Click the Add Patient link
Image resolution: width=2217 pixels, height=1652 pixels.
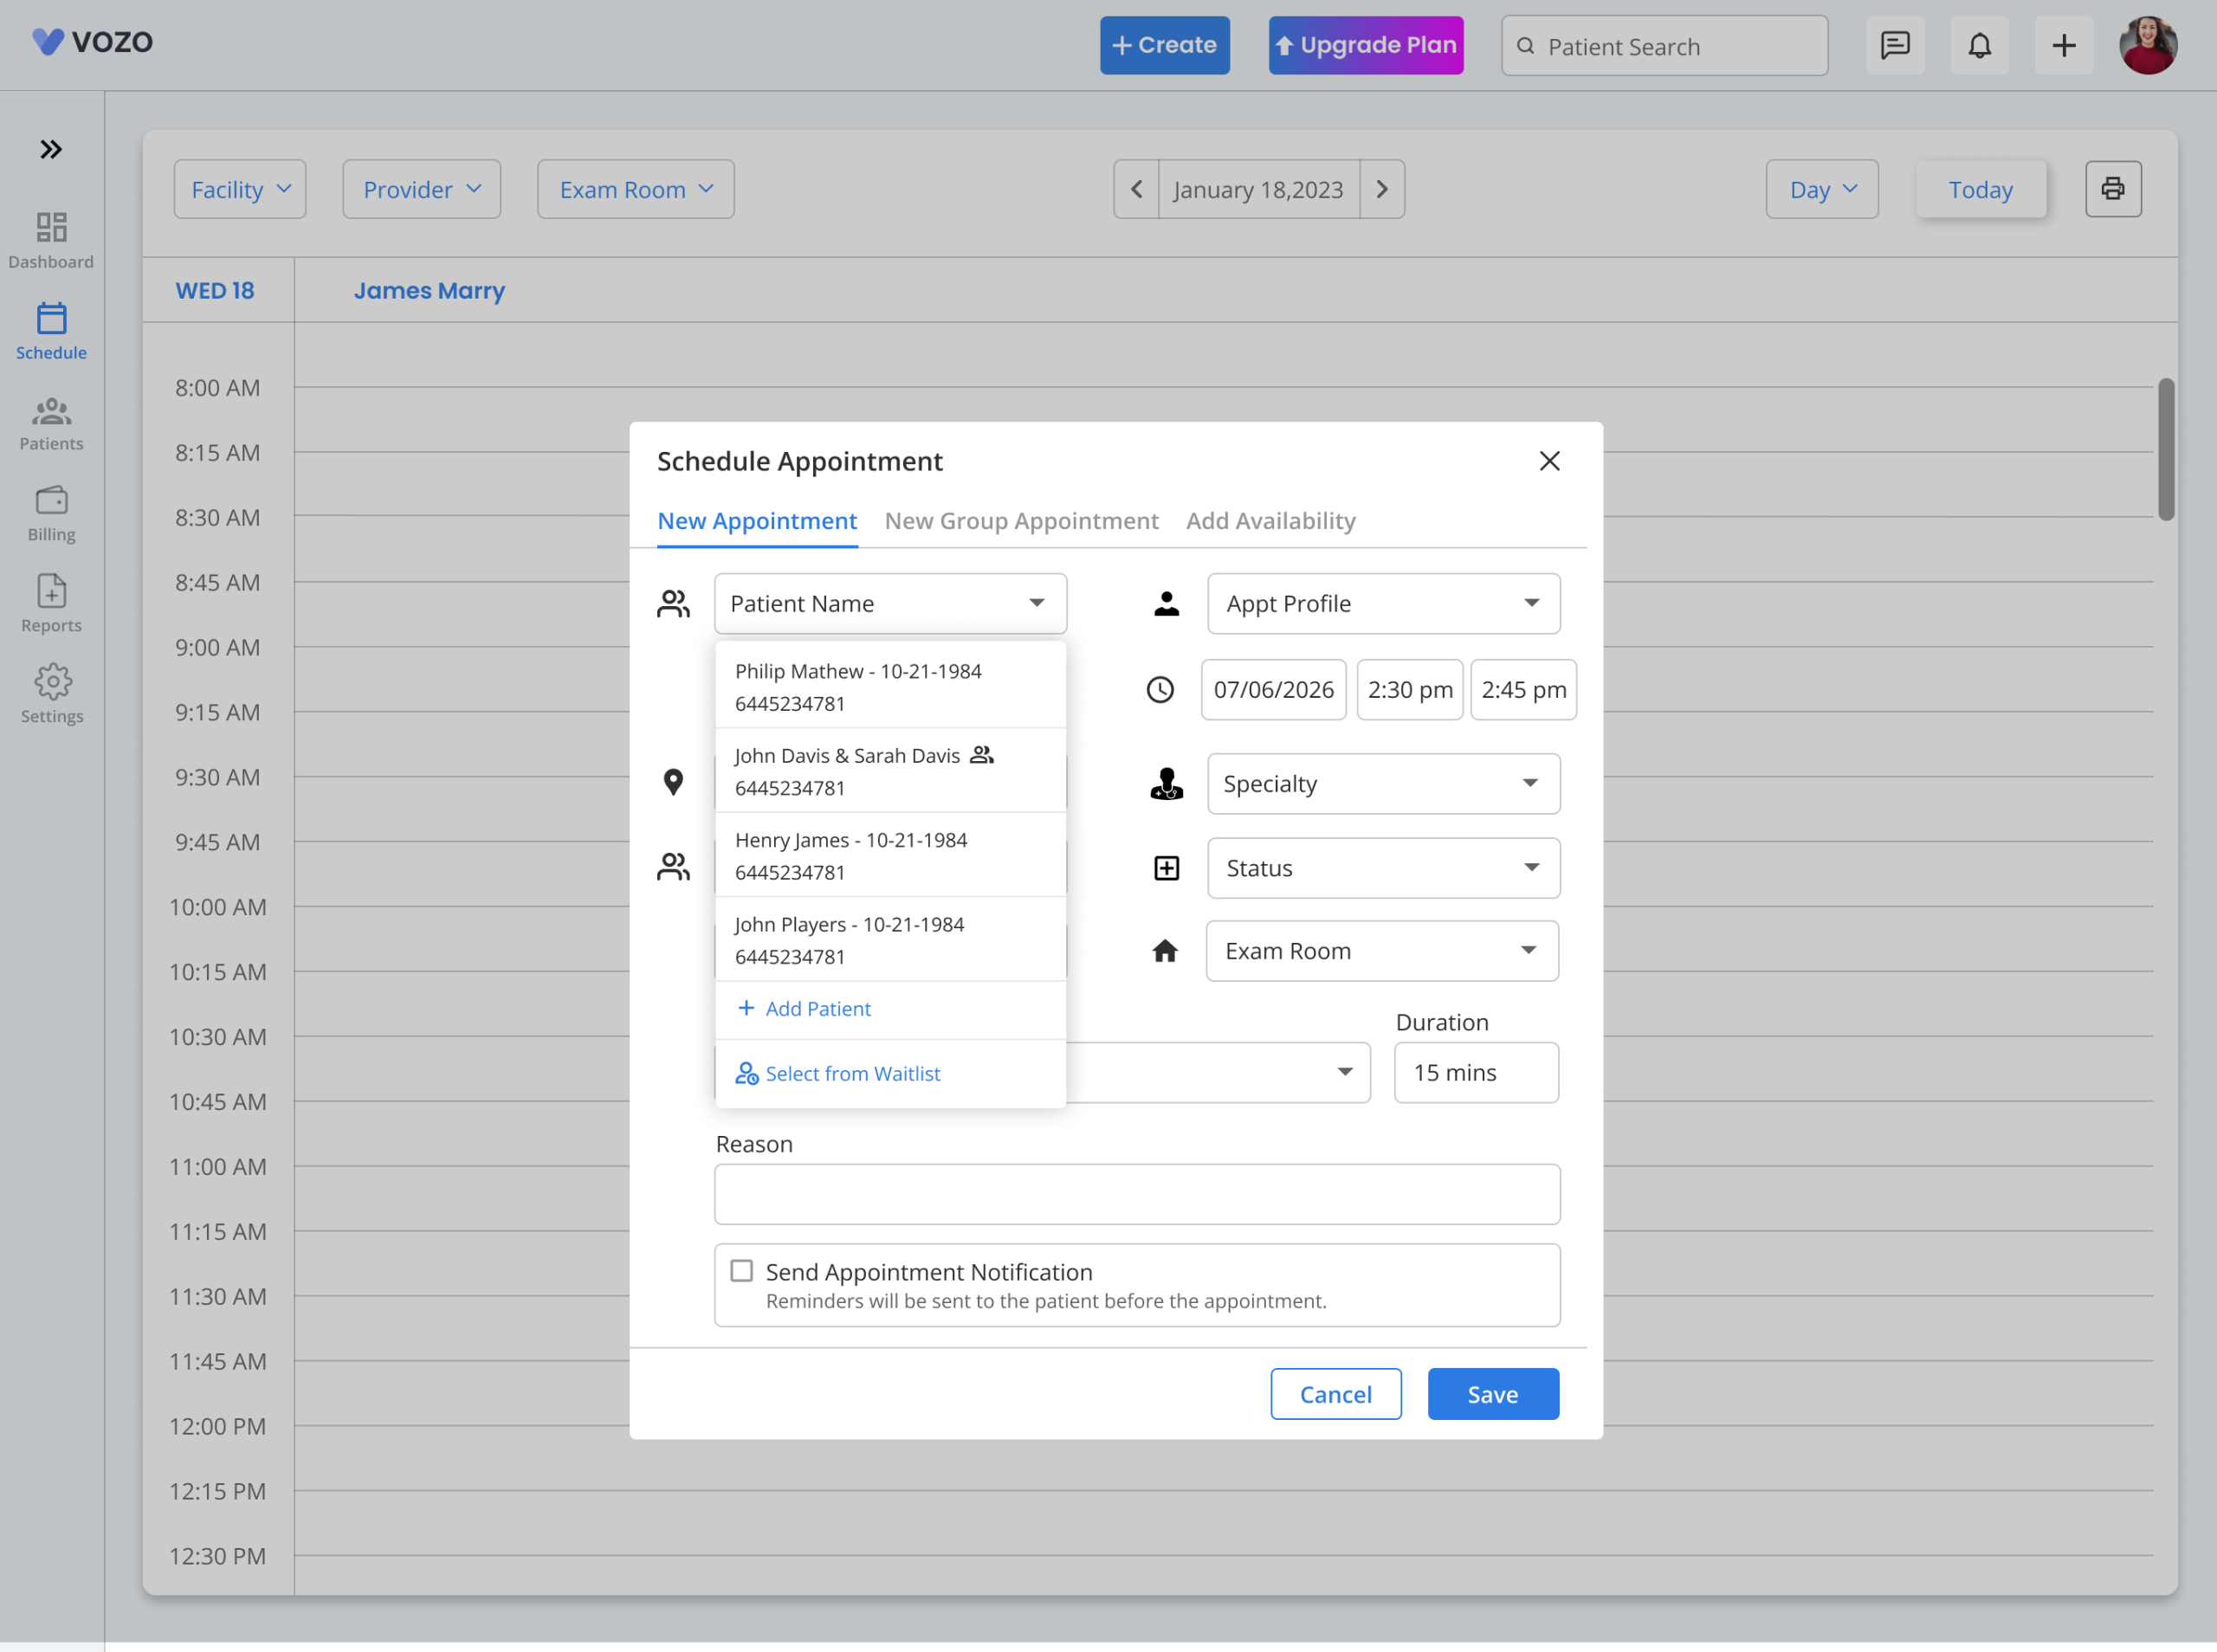pyautogui.click(x=804, y=1009)
